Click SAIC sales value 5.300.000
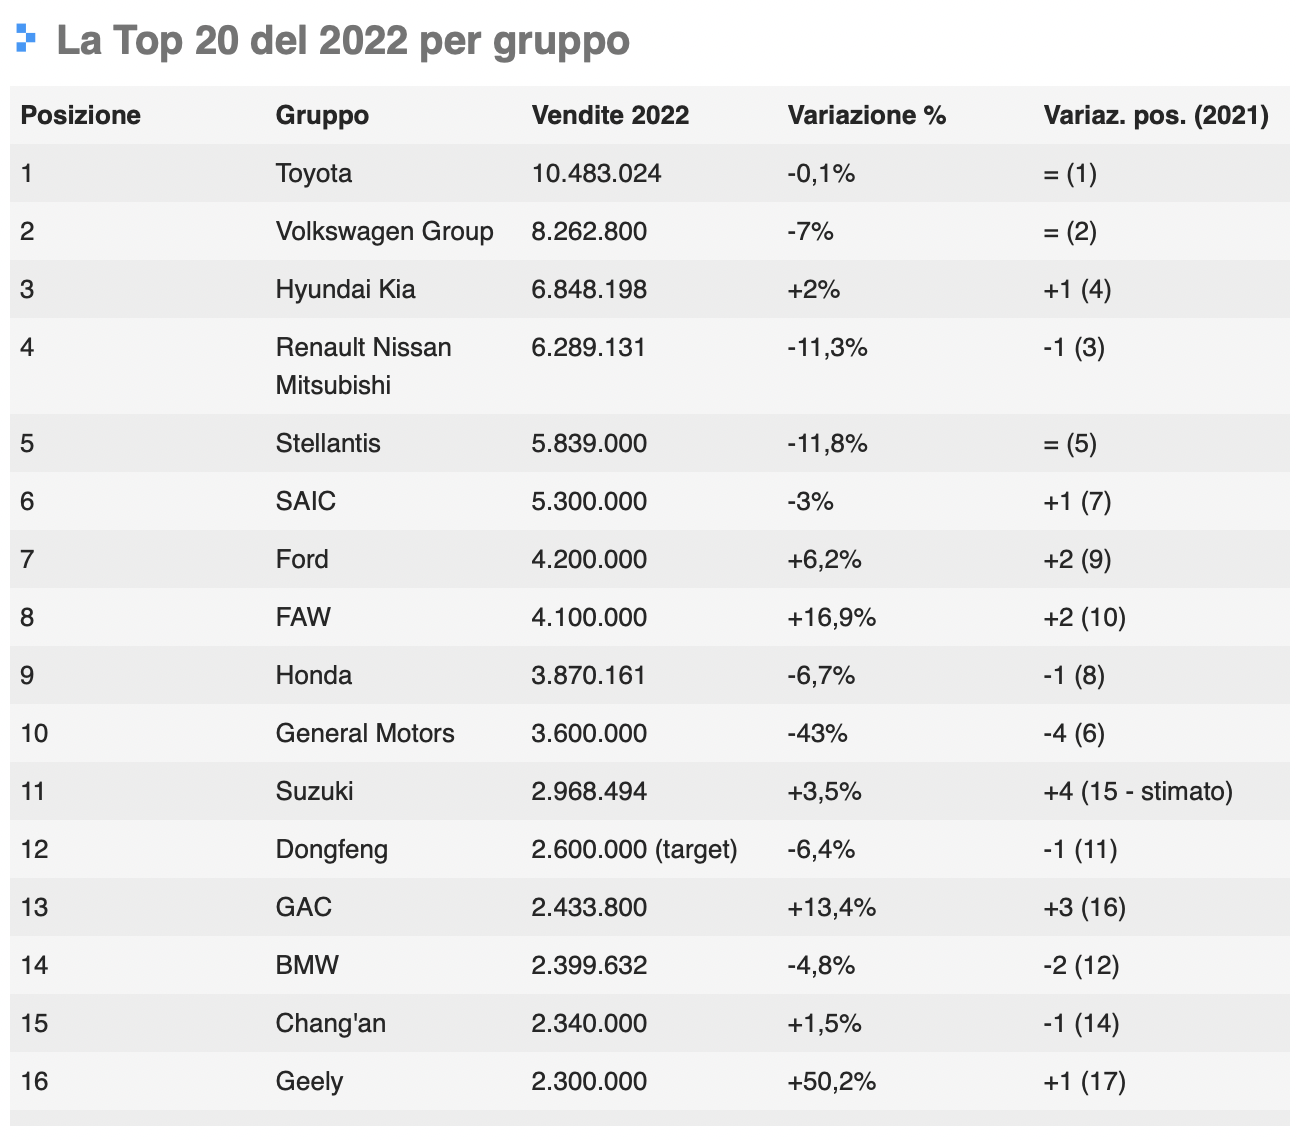1296x1140 pixels. point(589,501)
